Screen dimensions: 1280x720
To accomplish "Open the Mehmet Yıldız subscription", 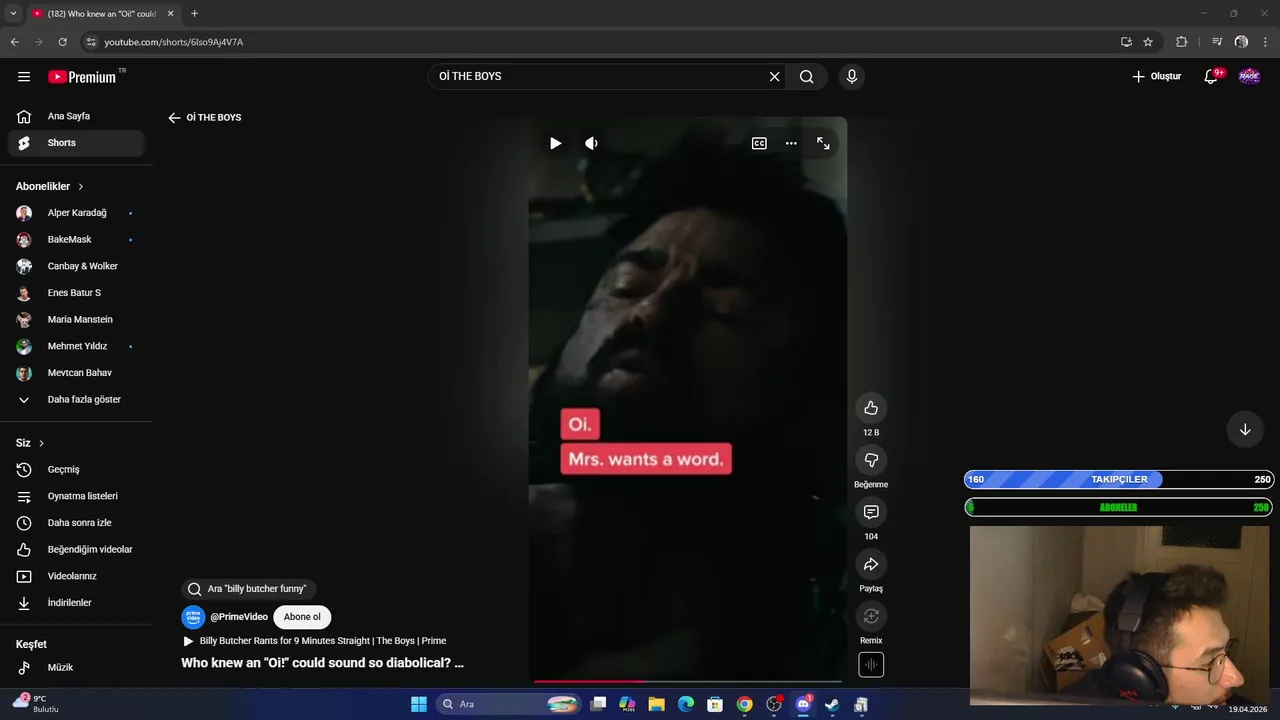I will coord(76,346).
